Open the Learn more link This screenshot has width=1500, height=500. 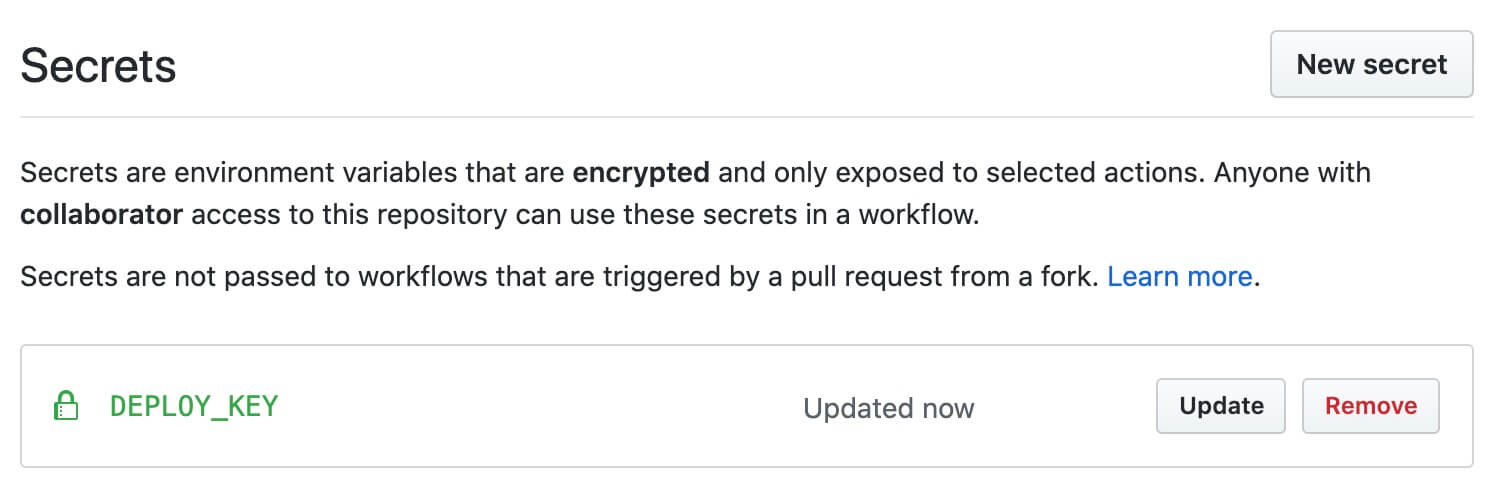tap(1179, 276)
